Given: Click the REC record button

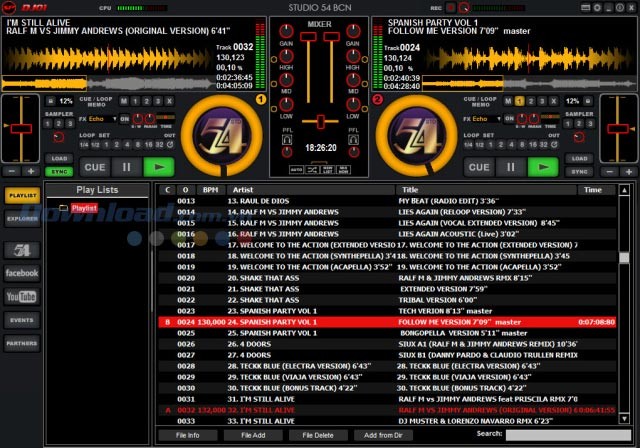Looking at the screenshot, I should point(450,8).
